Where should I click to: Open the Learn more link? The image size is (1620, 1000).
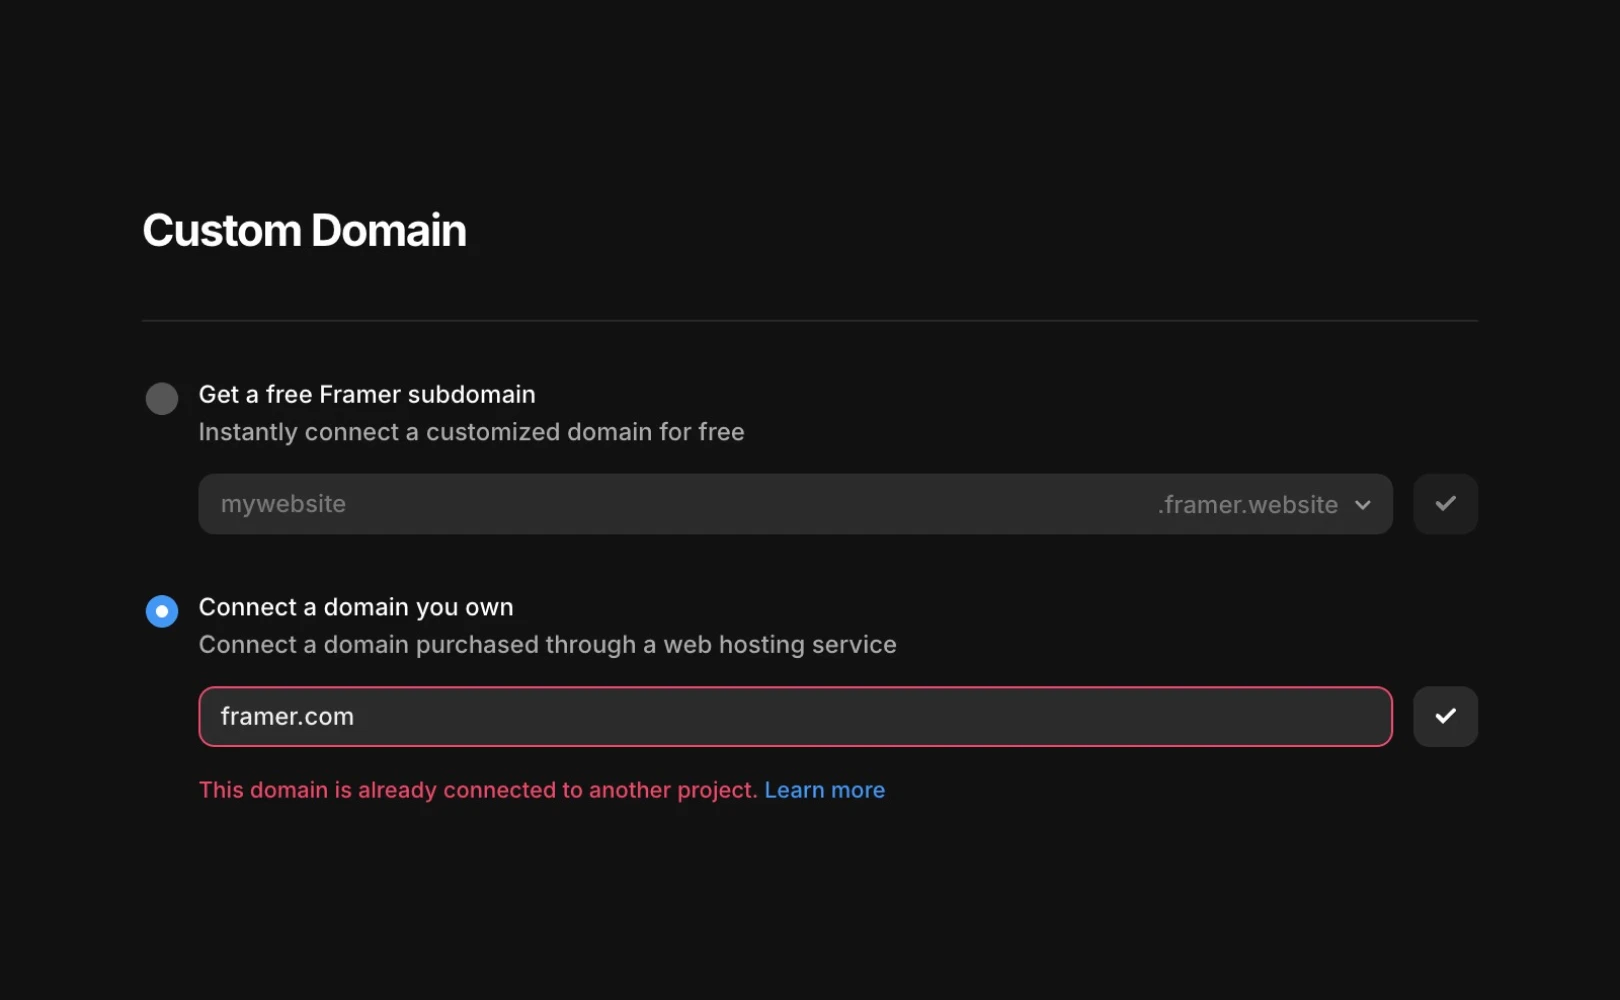click(824, 790)
